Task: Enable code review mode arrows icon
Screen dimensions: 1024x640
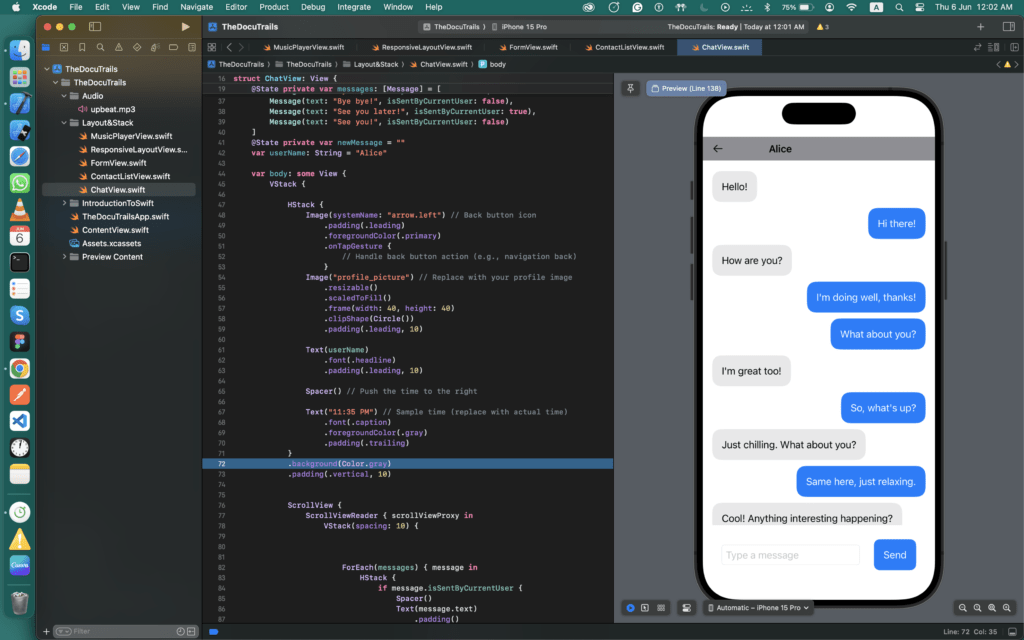Action: 978,47
